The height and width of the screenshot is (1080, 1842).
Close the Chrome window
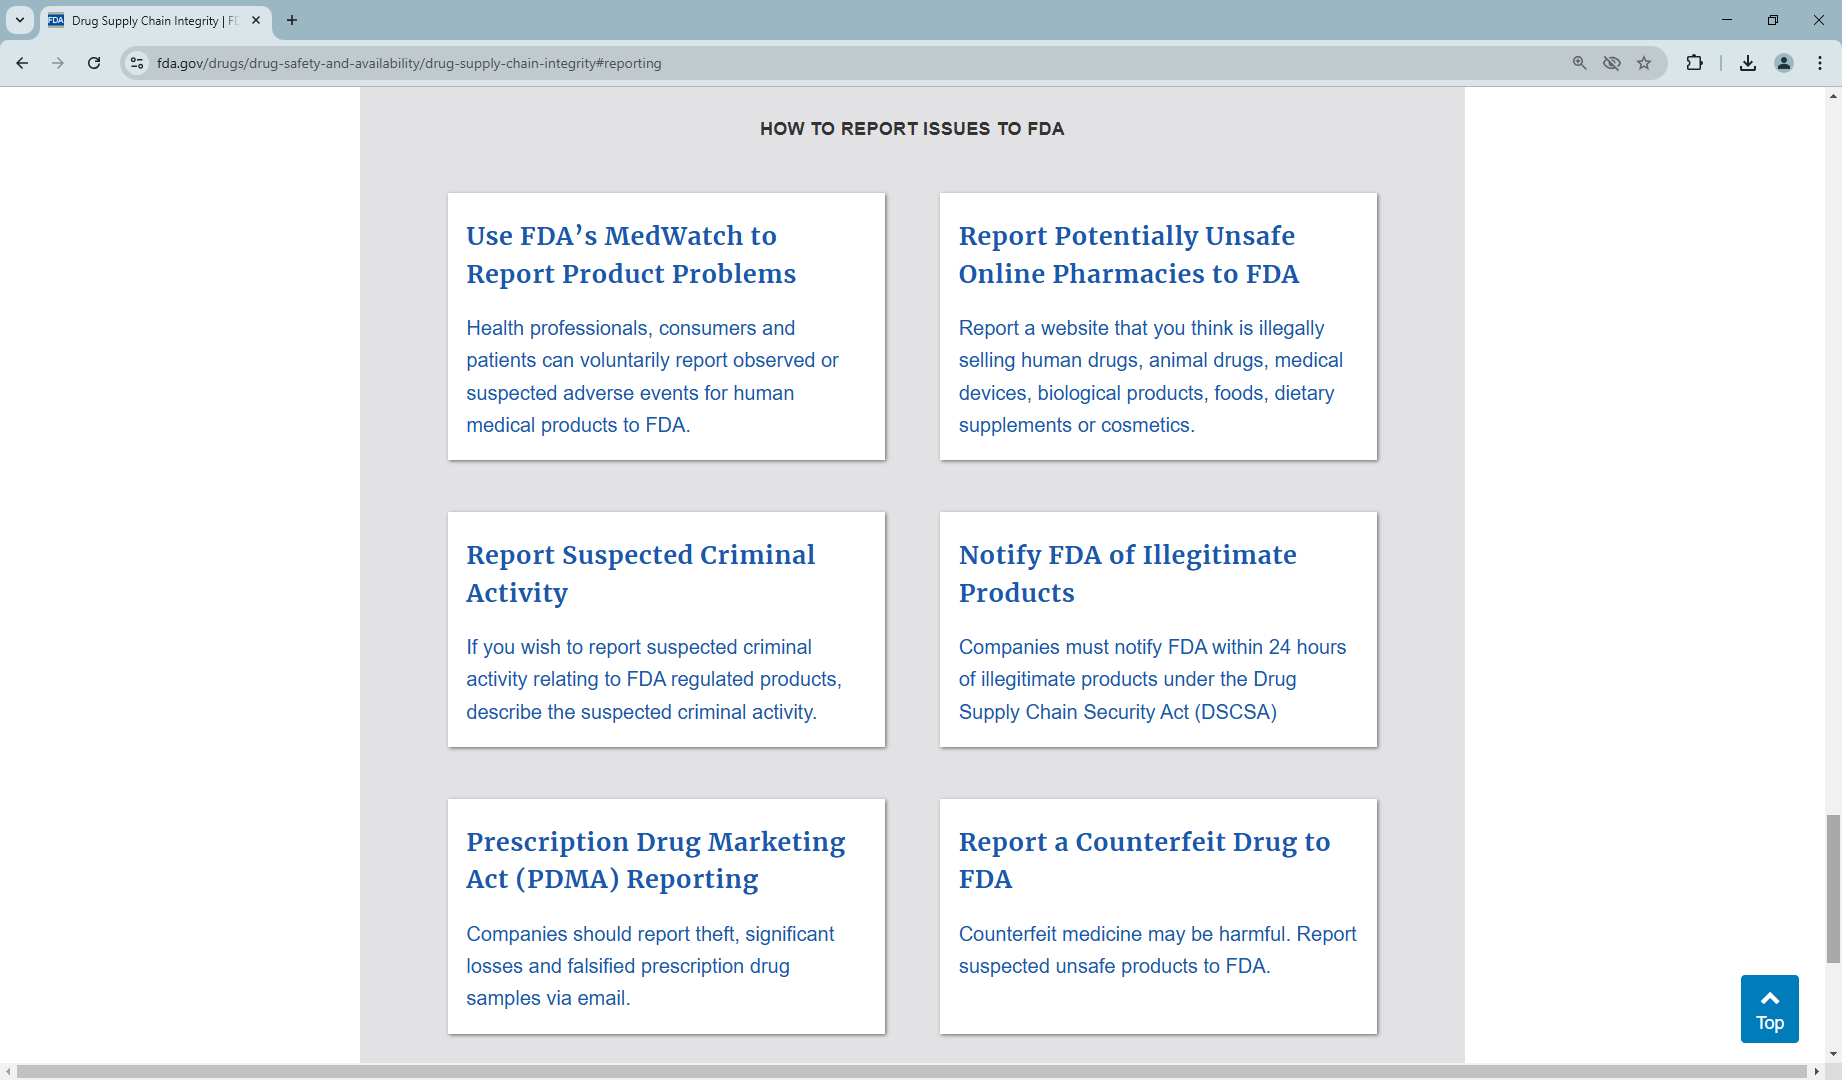(x=1819, y=20)
